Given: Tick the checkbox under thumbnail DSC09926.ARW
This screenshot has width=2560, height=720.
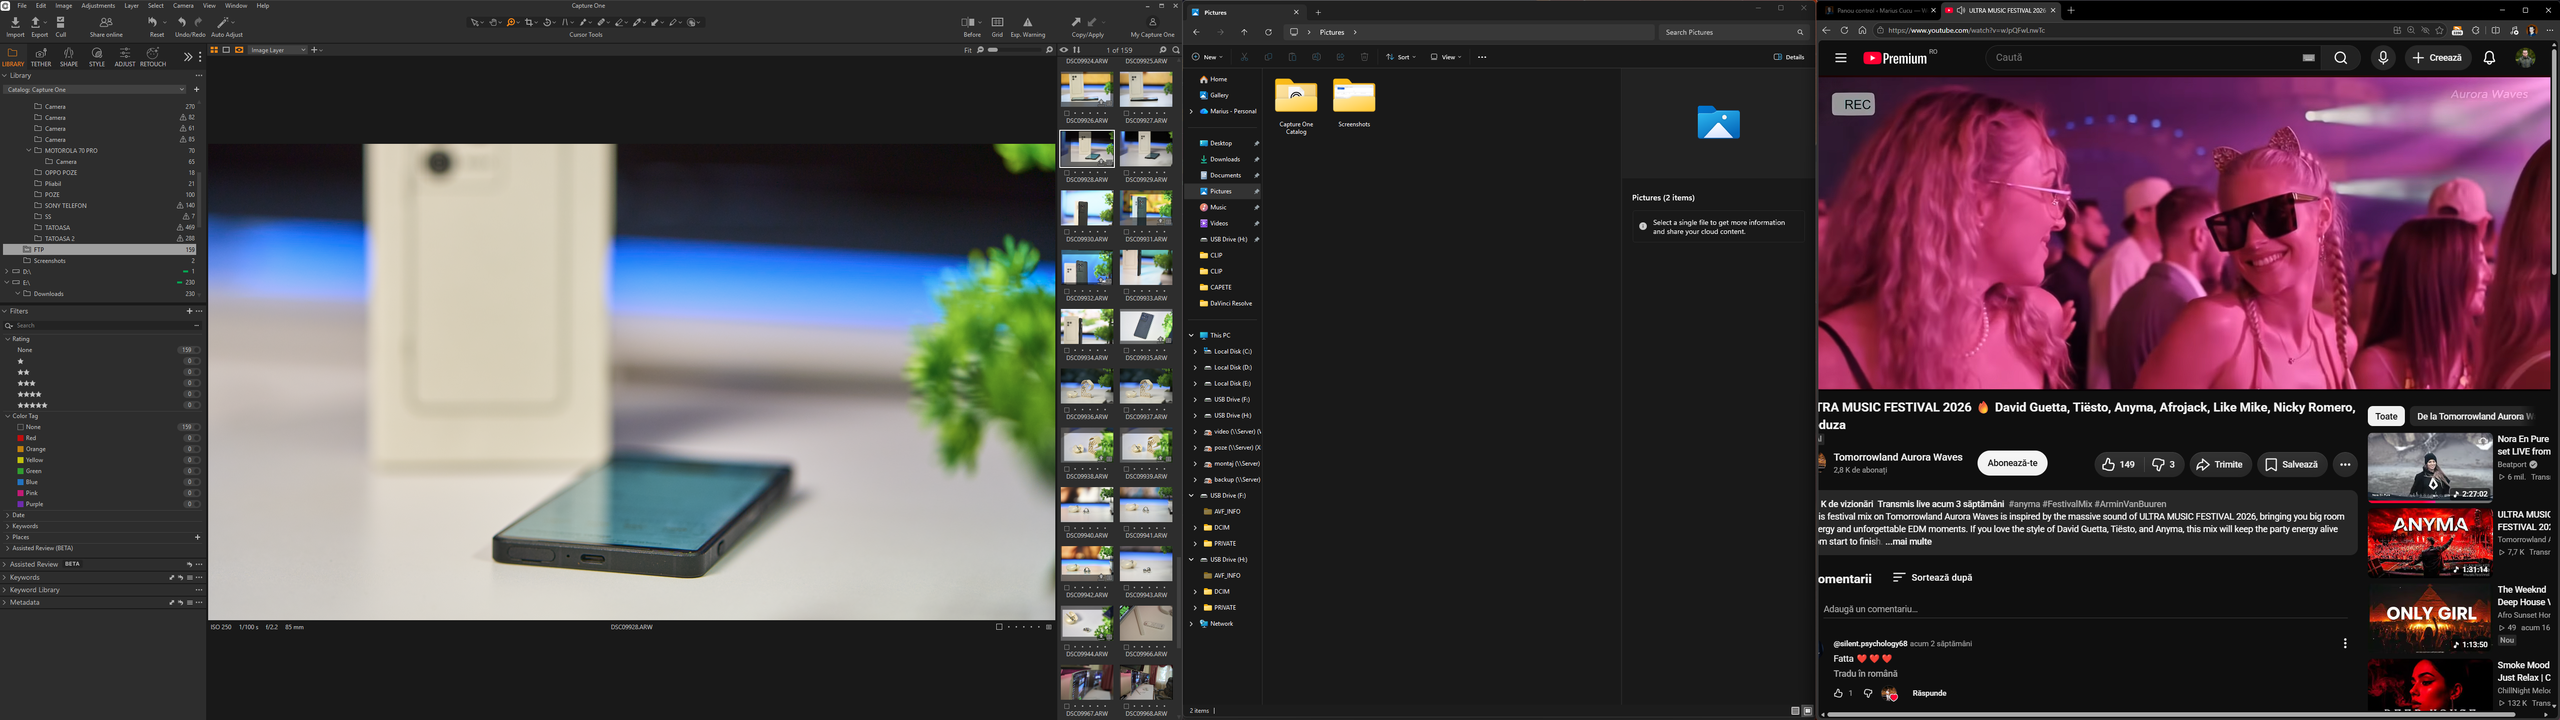Looking at the screenshot, I should pos(1067,114).
